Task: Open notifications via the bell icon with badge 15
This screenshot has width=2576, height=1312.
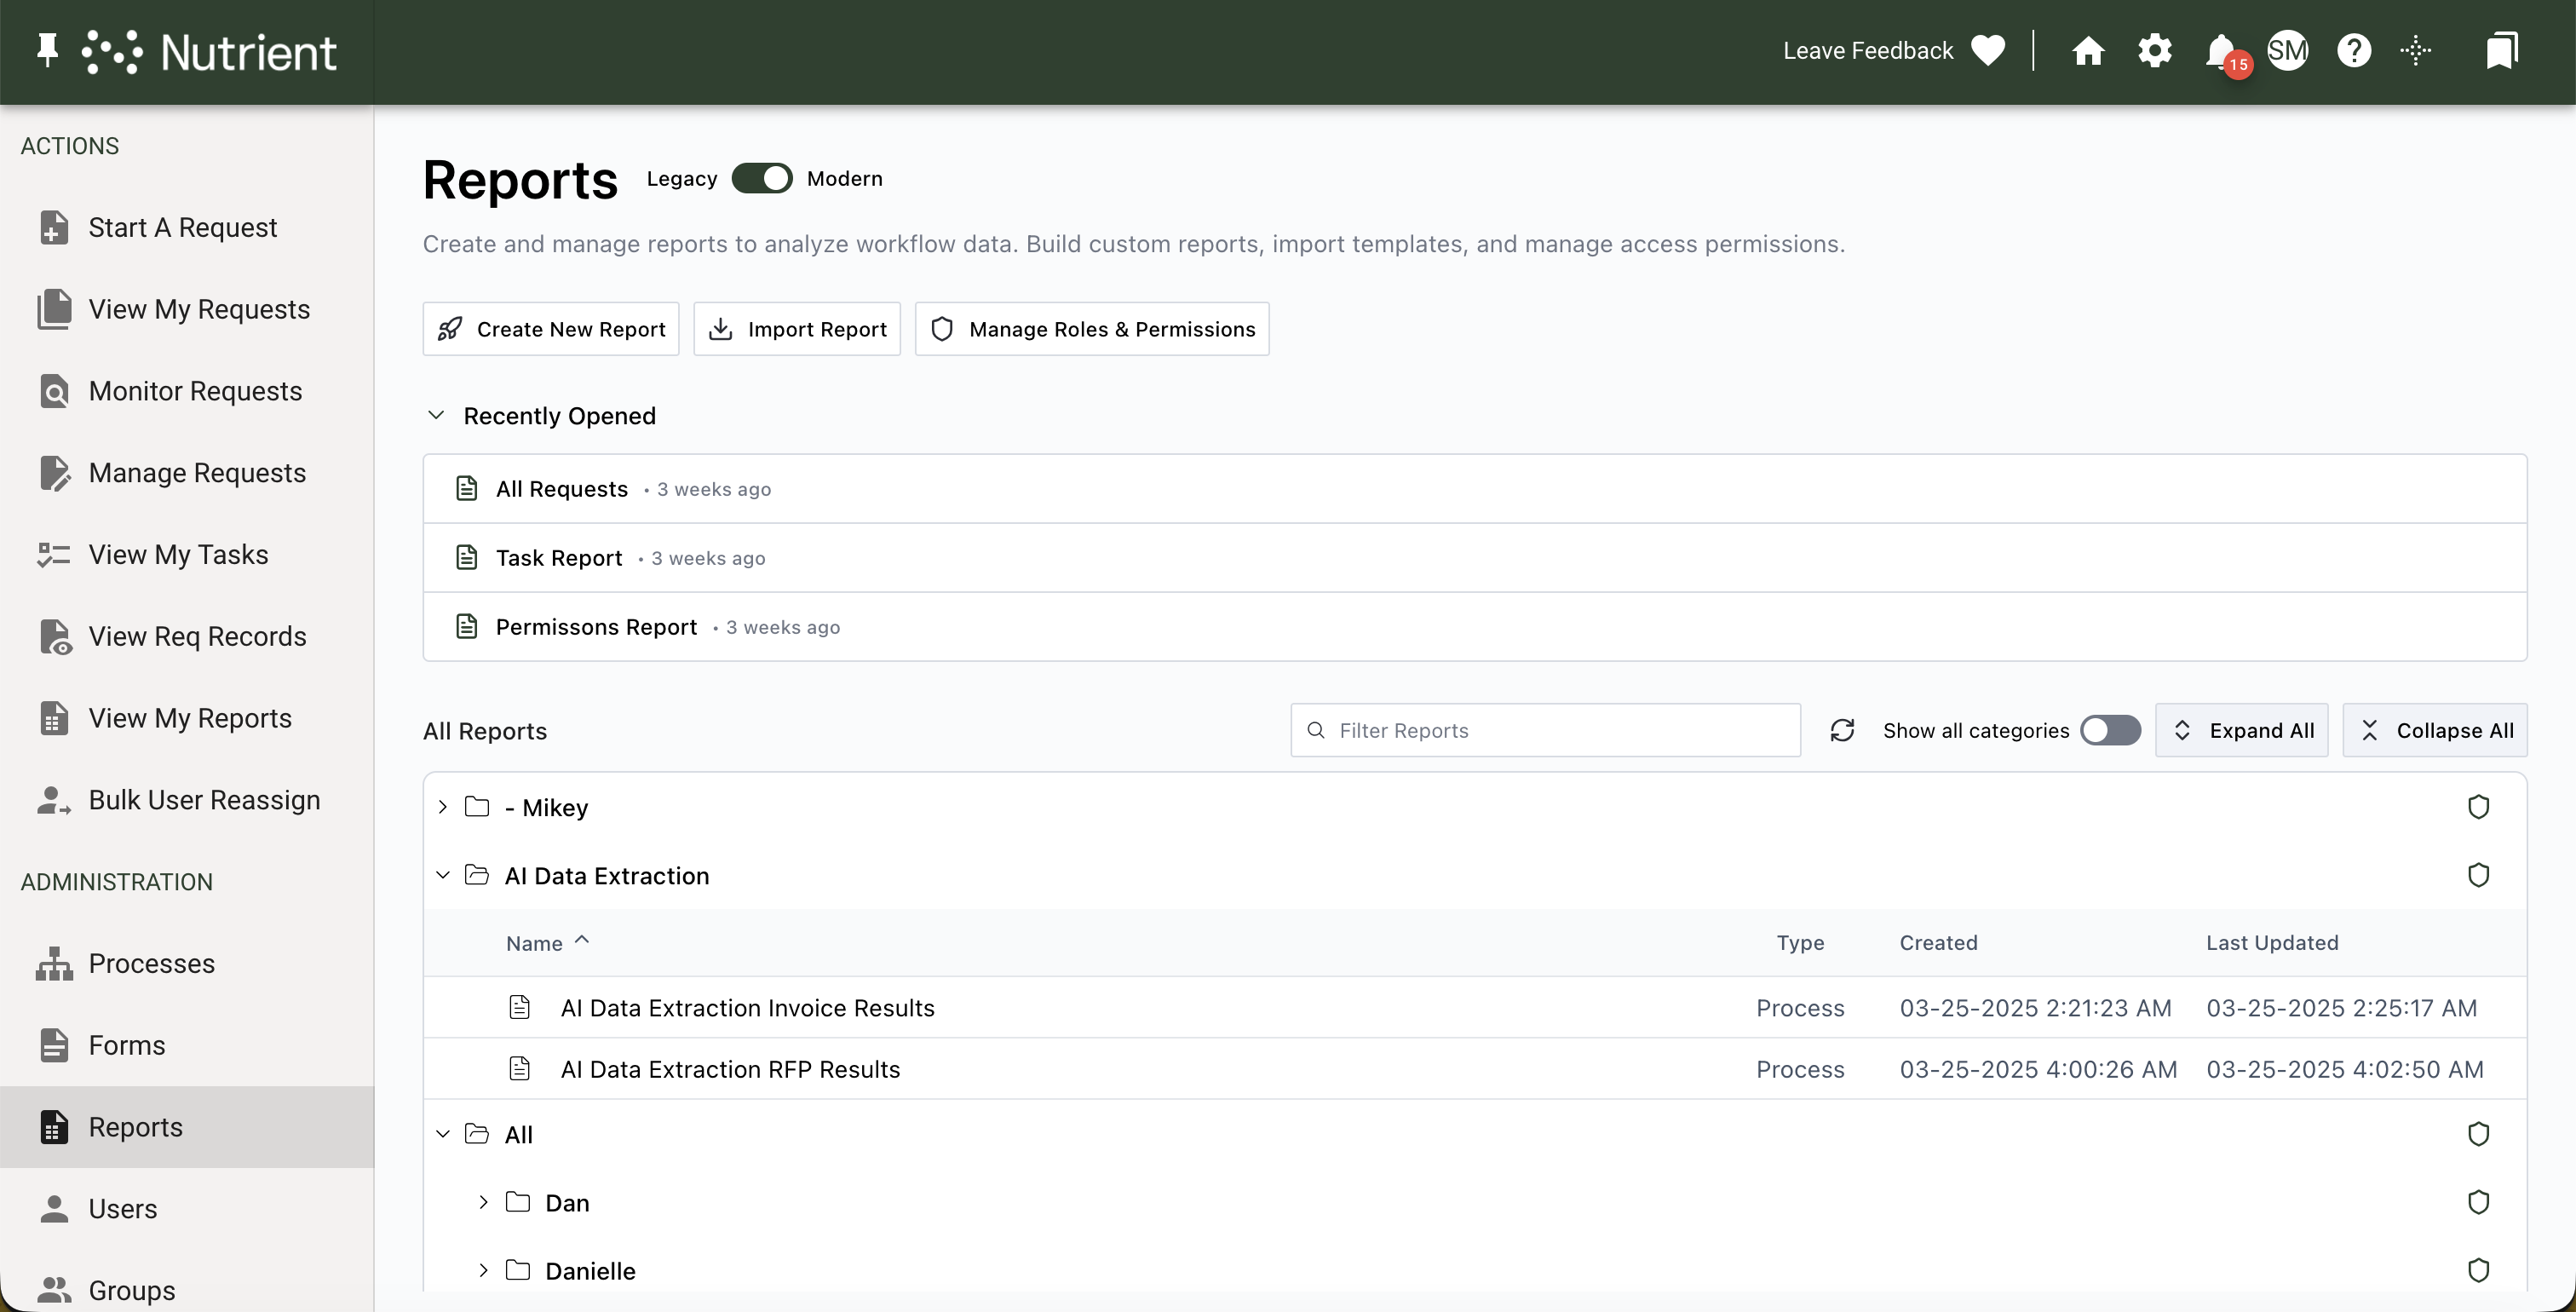Action: pos(2222,51)
